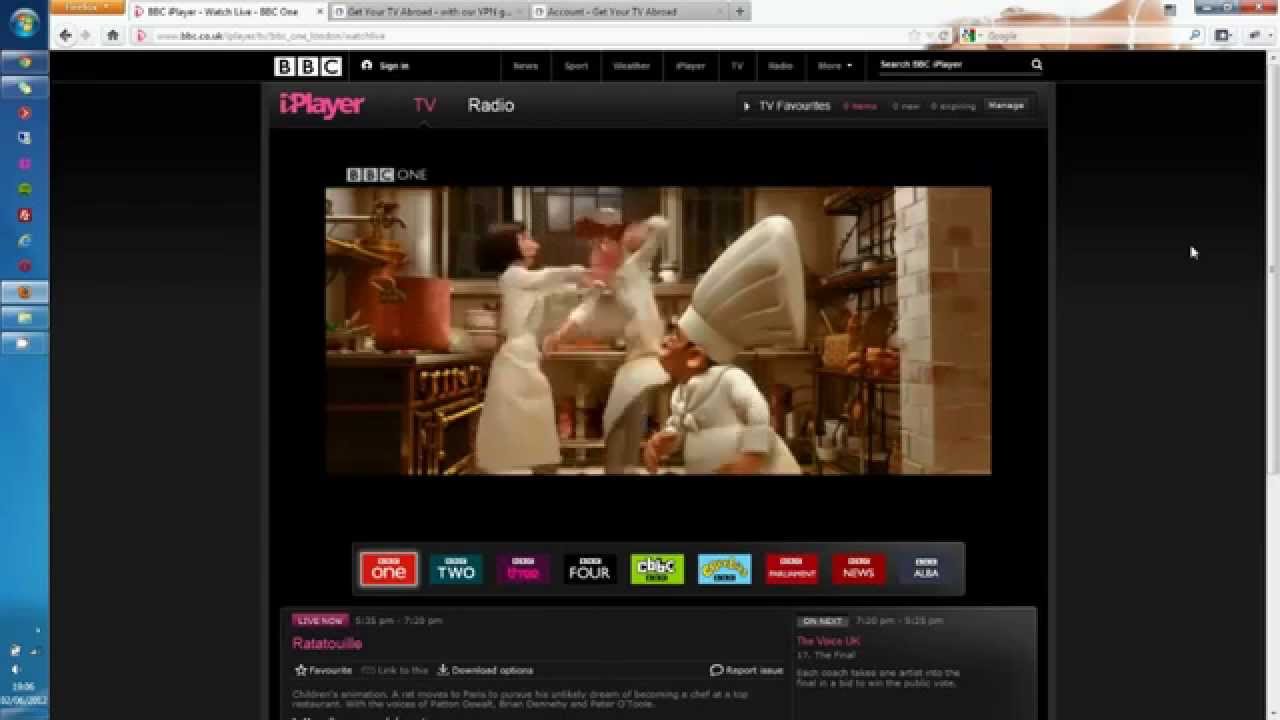Switch to the CBeebies channel
1280x720 pixels.
[724, 569]
